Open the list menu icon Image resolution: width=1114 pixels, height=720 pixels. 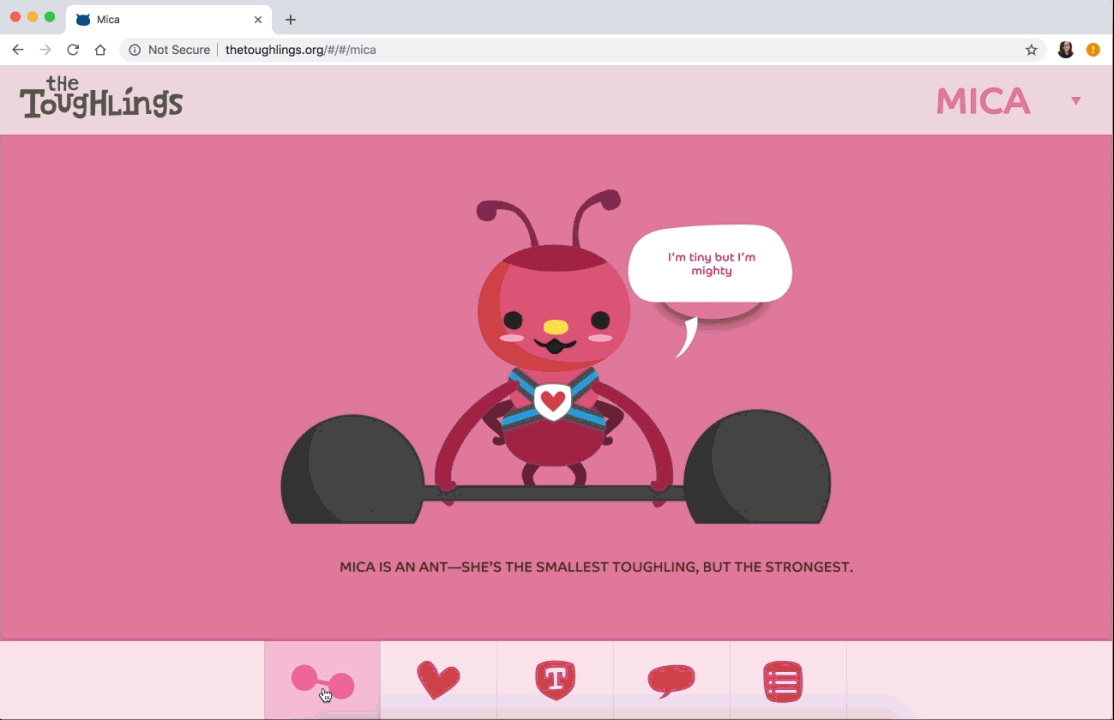pos(783,681)
